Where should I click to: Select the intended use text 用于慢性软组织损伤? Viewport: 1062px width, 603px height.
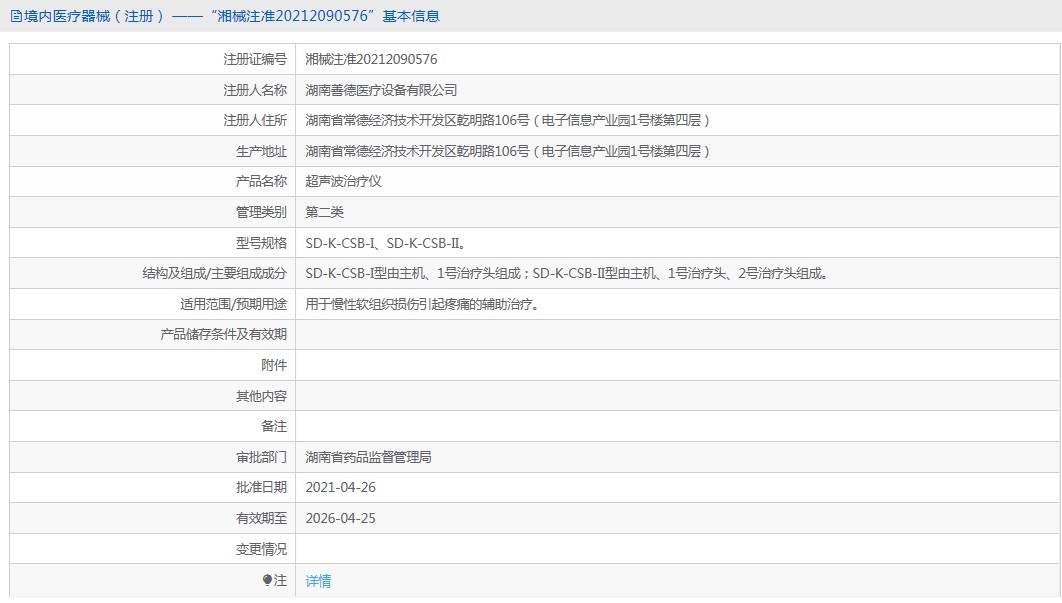coord(422,304)
